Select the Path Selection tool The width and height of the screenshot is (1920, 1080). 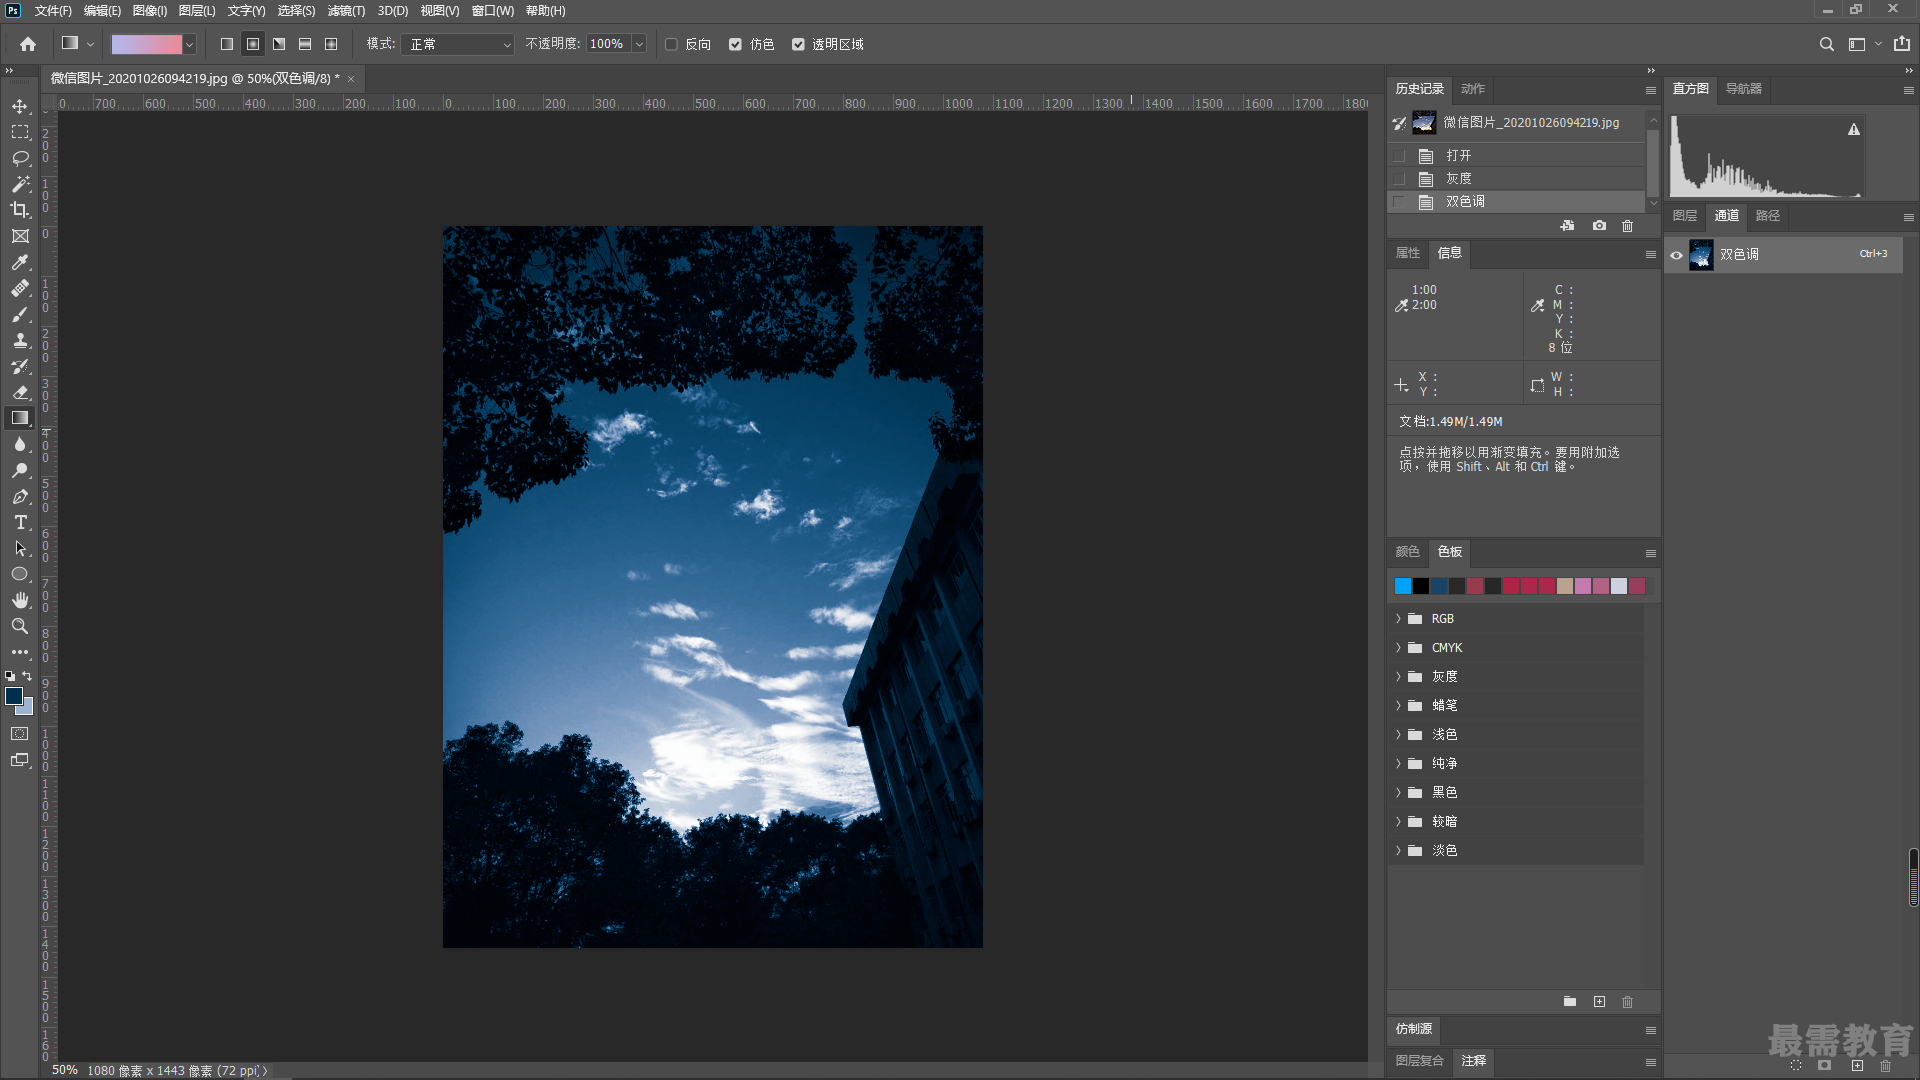point(20,548)
